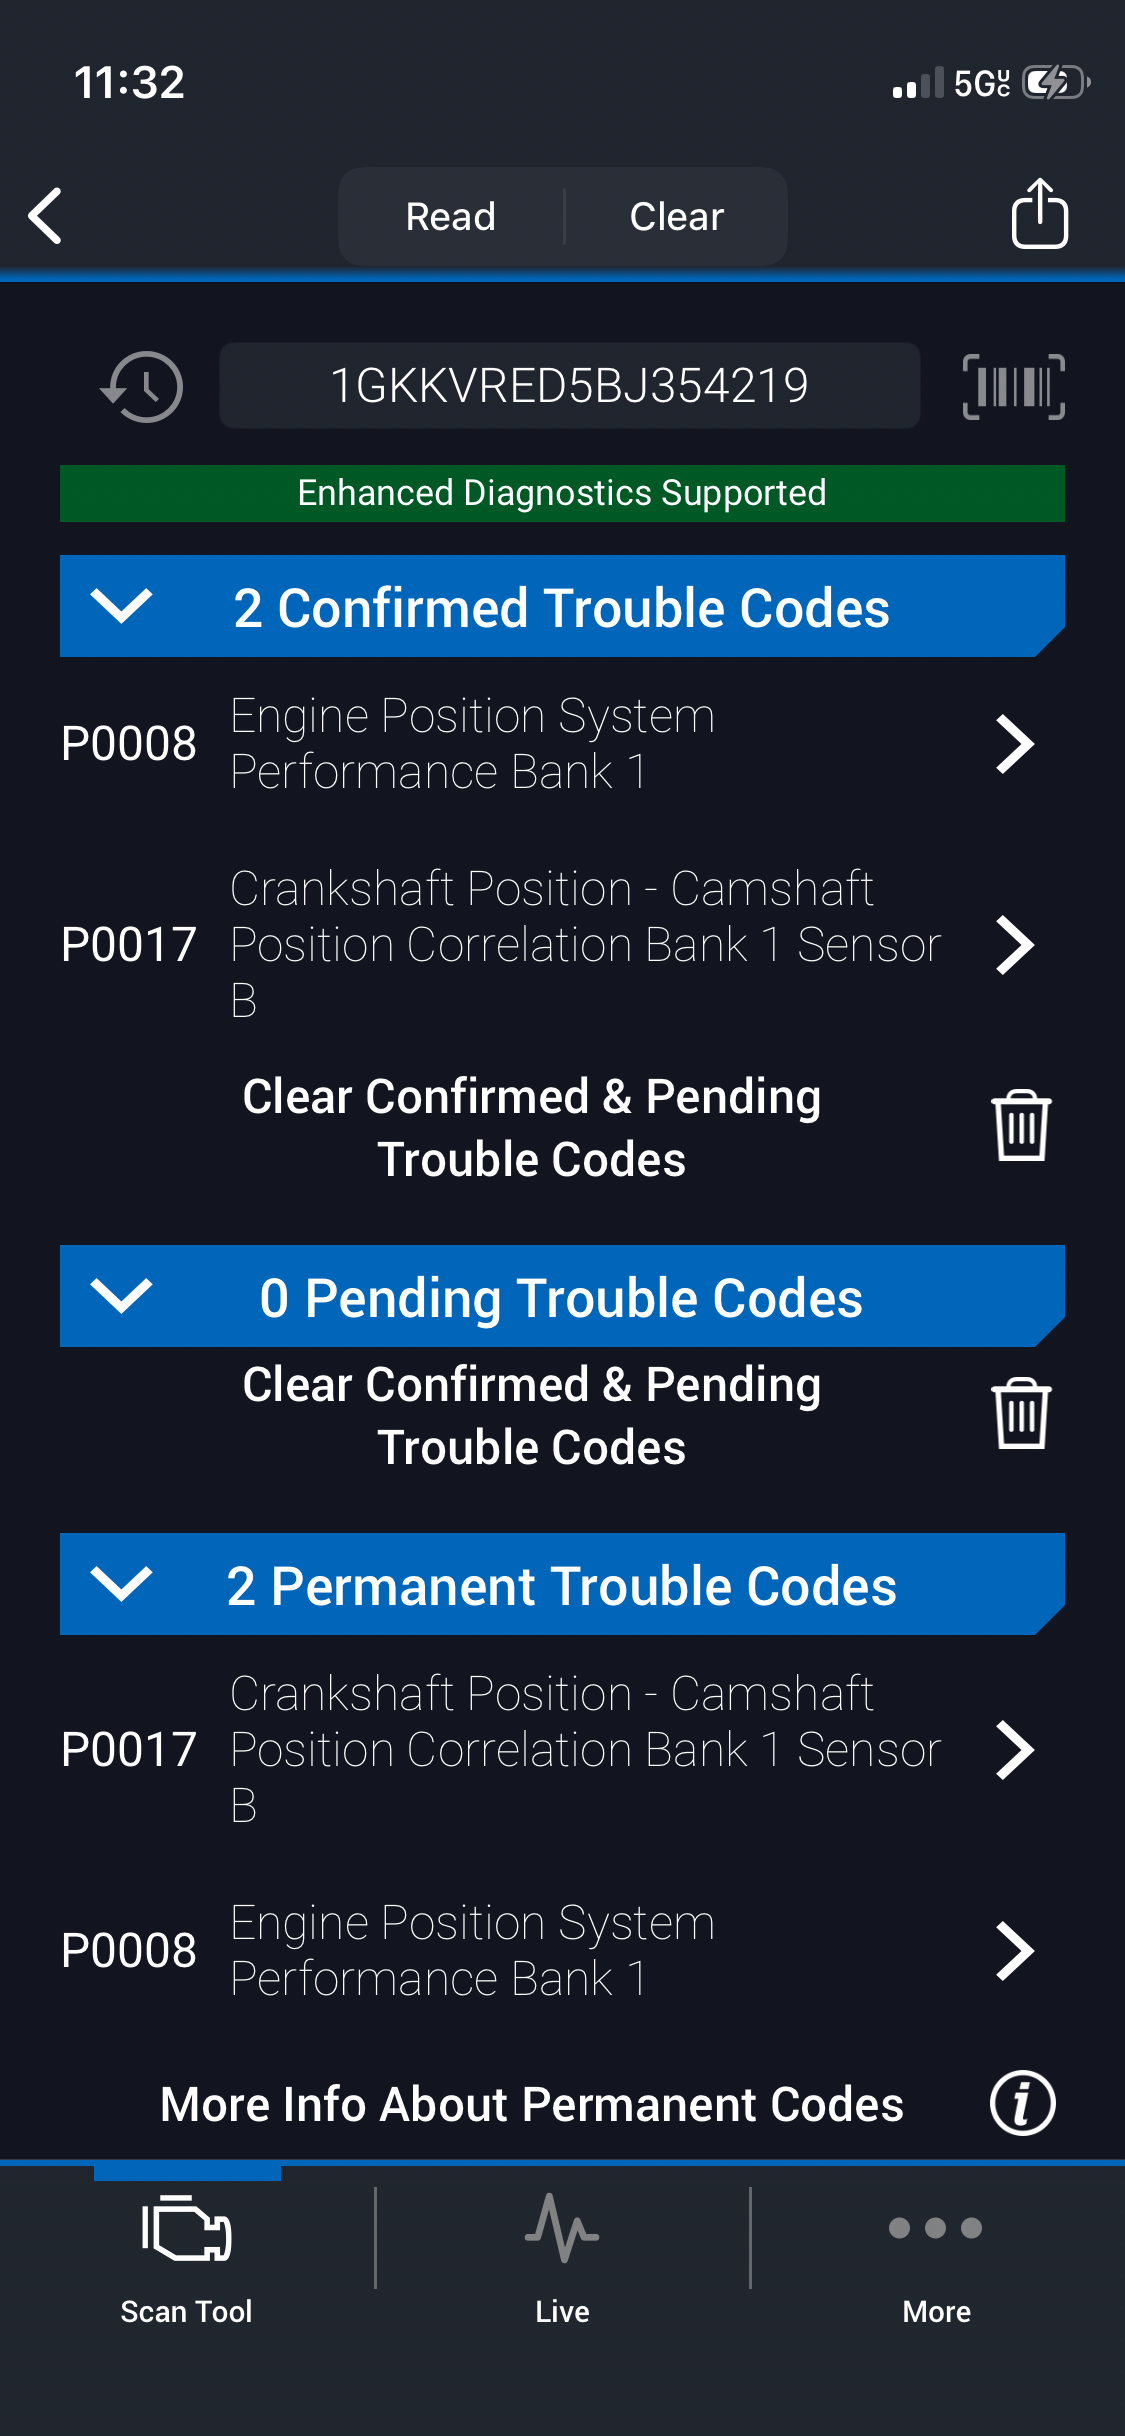The width and height of the screenshot is (1125, 2436).
Task: Tap the share icon
Action: (1039, 214)
